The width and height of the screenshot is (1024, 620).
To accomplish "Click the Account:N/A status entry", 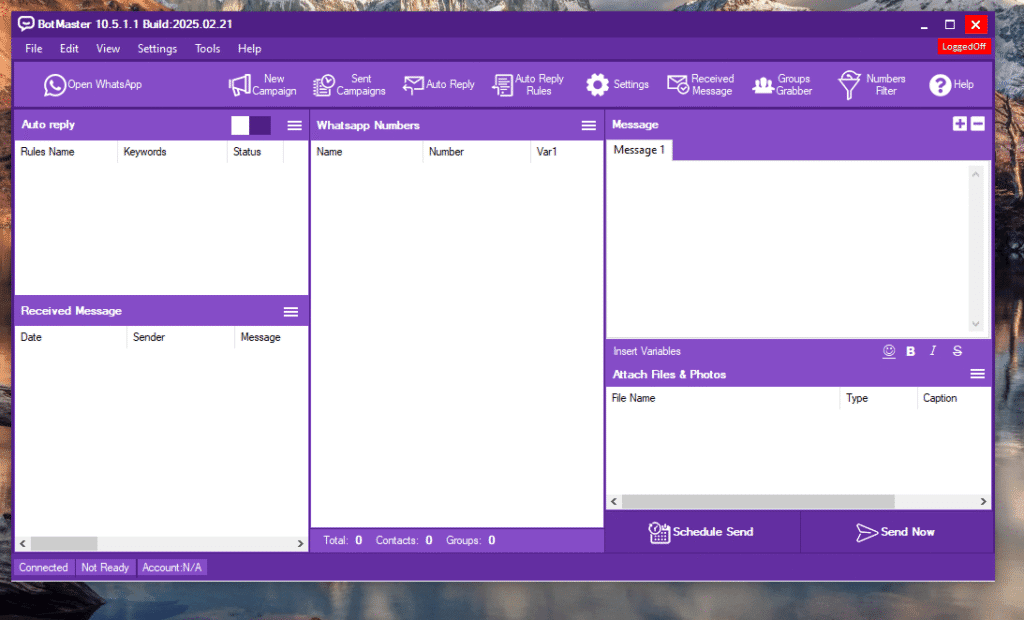I will coord(172,567).
